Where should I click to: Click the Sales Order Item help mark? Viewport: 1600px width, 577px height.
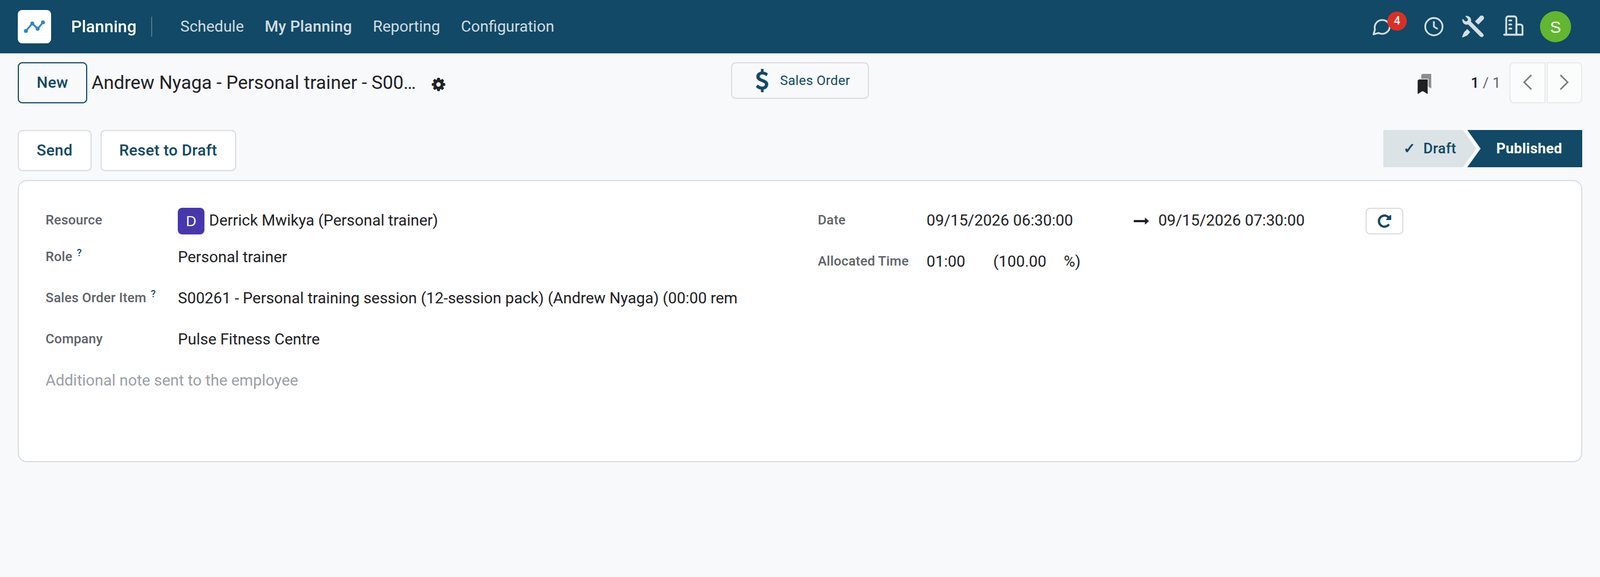click(x=153, y=294)
